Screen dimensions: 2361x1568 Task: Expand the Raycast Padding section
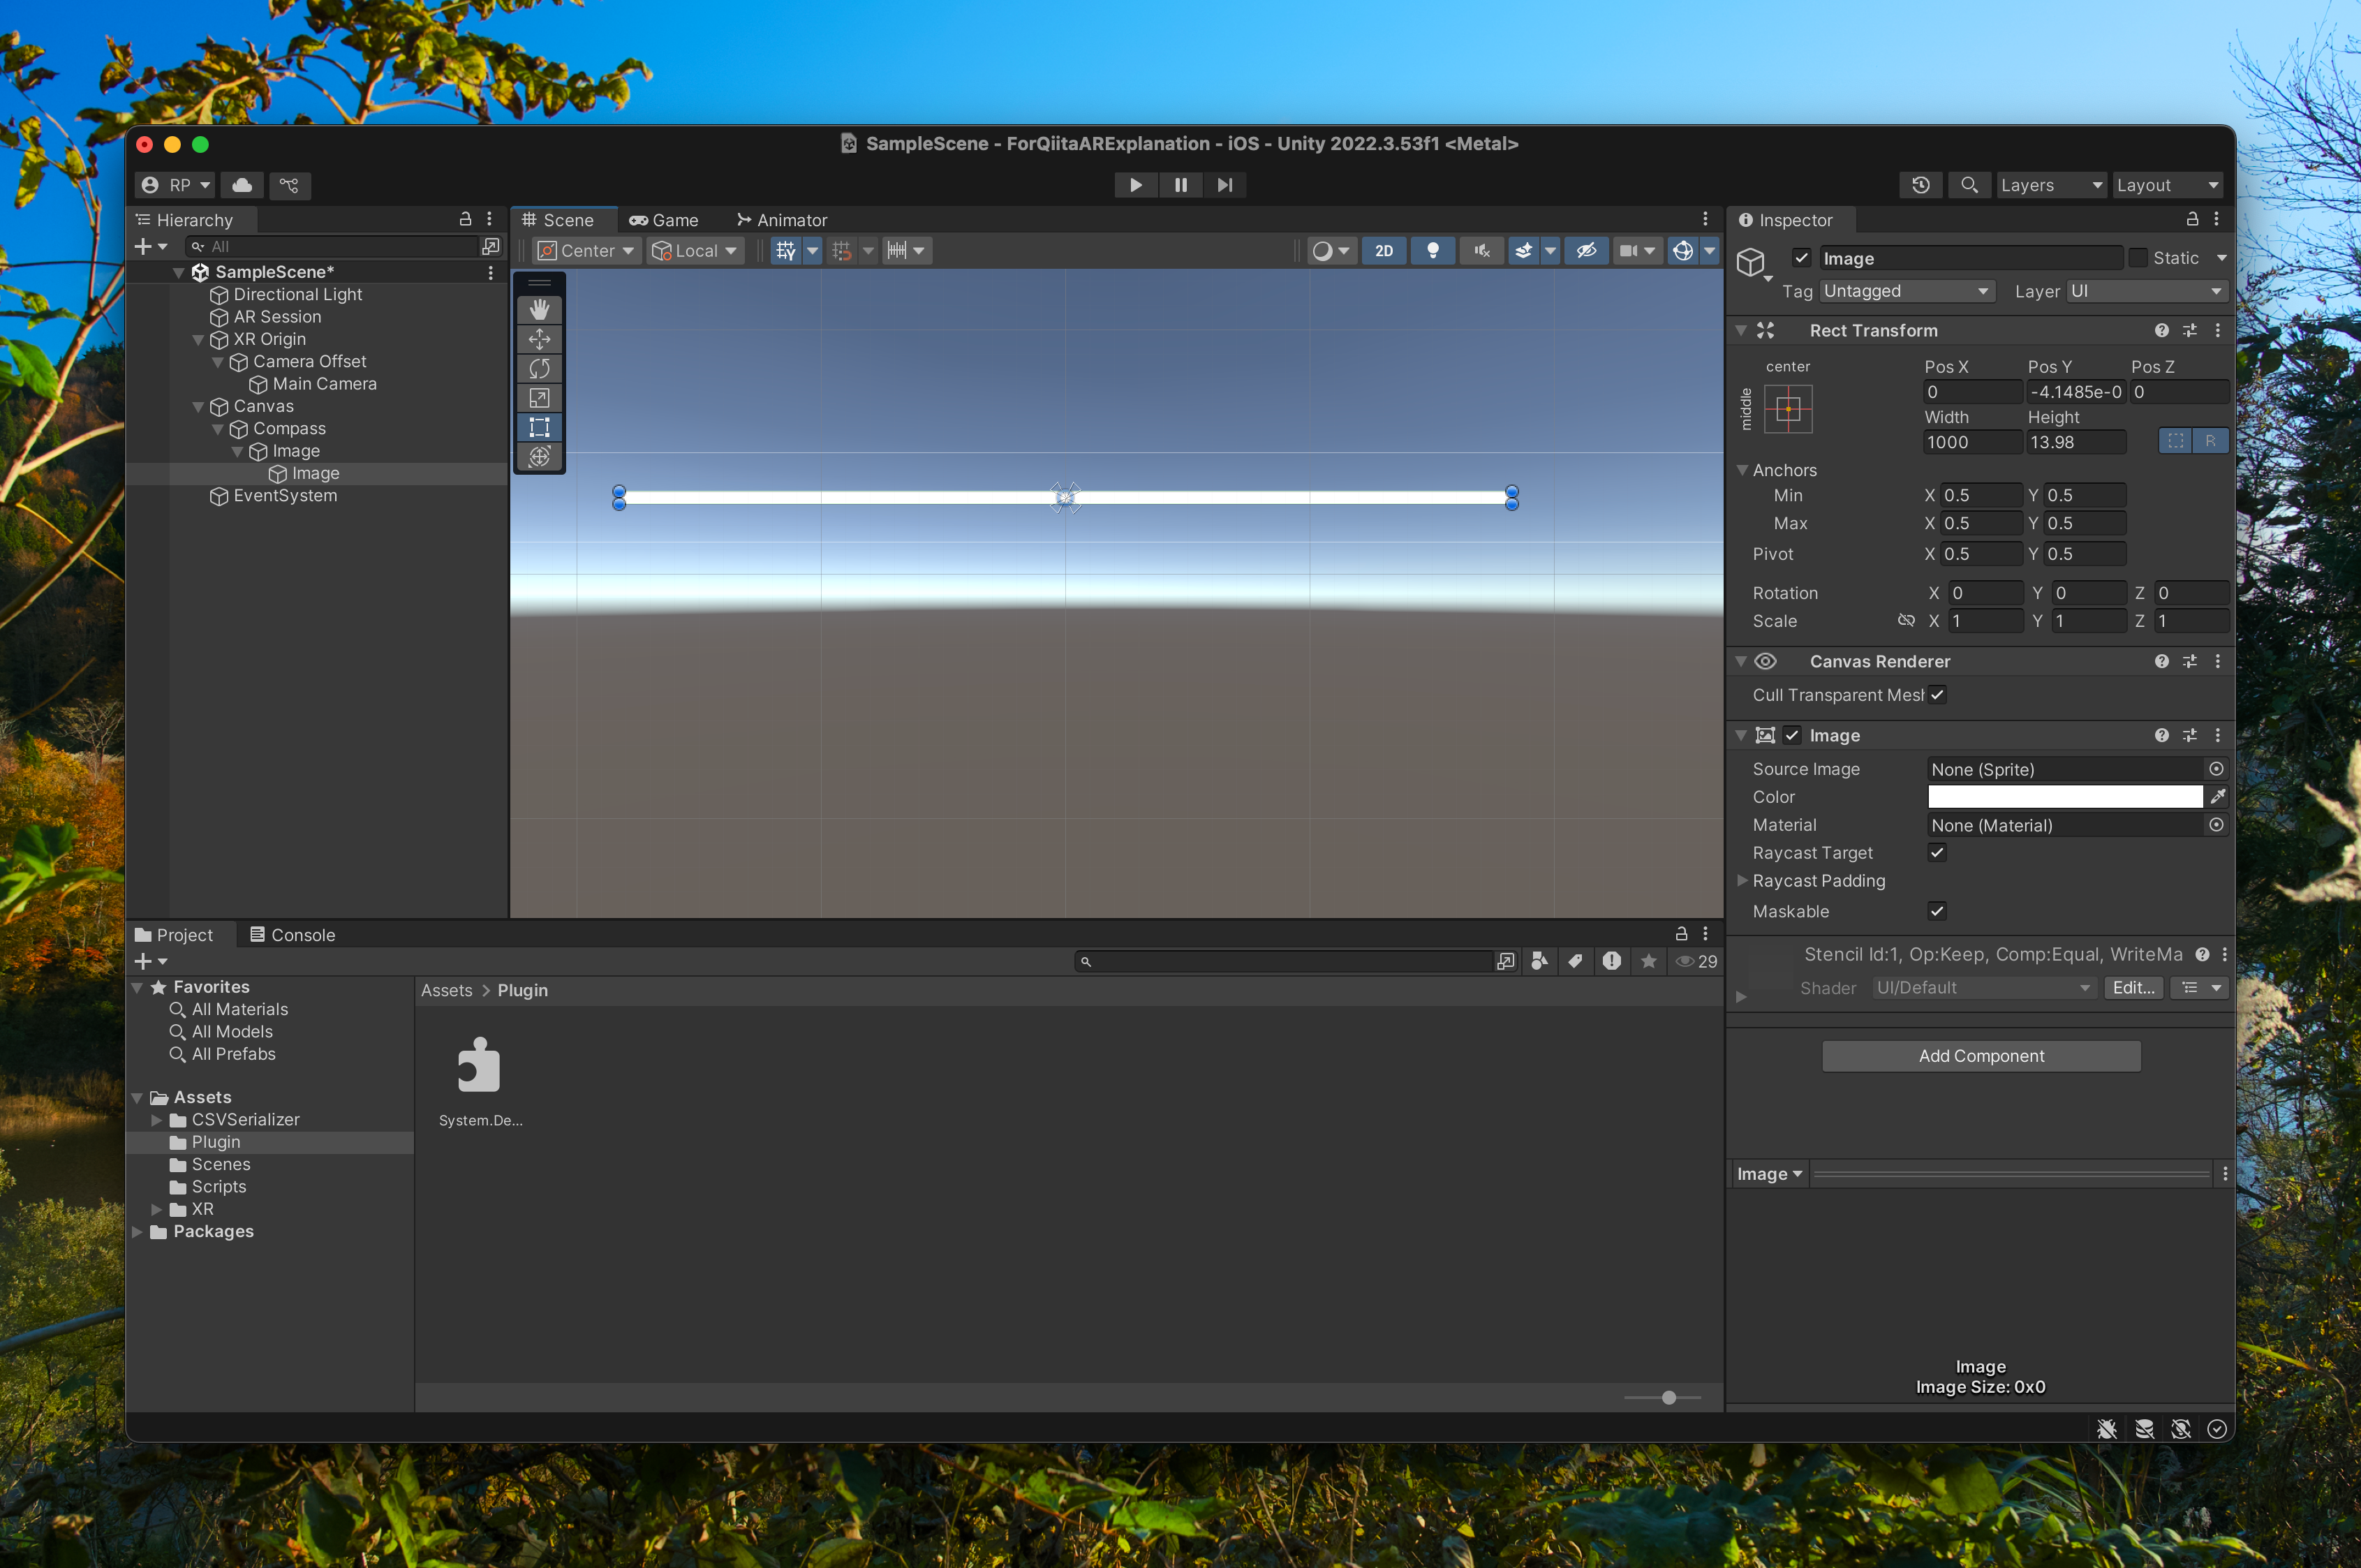(1742, 881)
